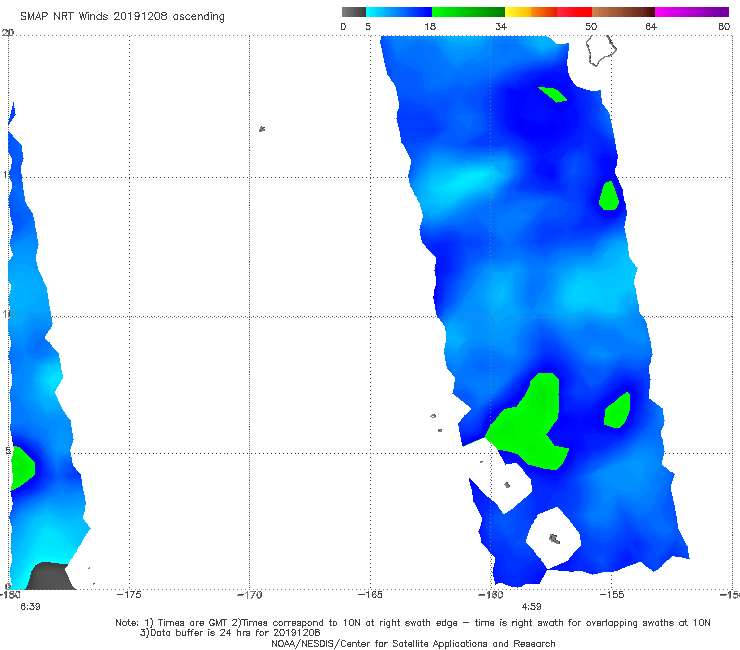Click the blue segment of the color bar
The height and width of the screenshot is (650, 740).
pos(399,12)
